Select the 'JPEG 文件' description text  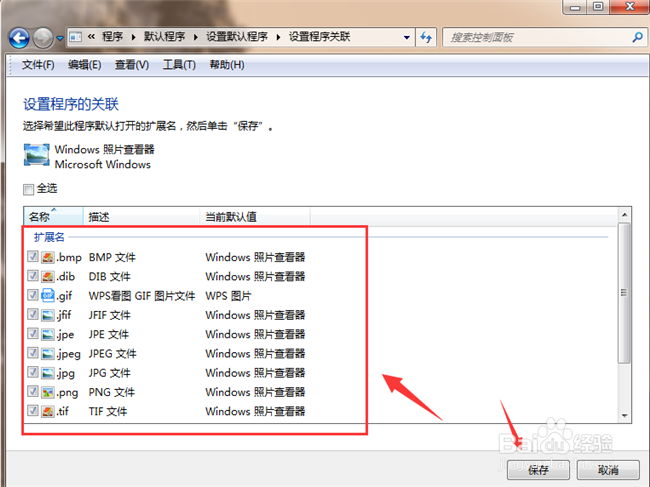coord(112,354)
